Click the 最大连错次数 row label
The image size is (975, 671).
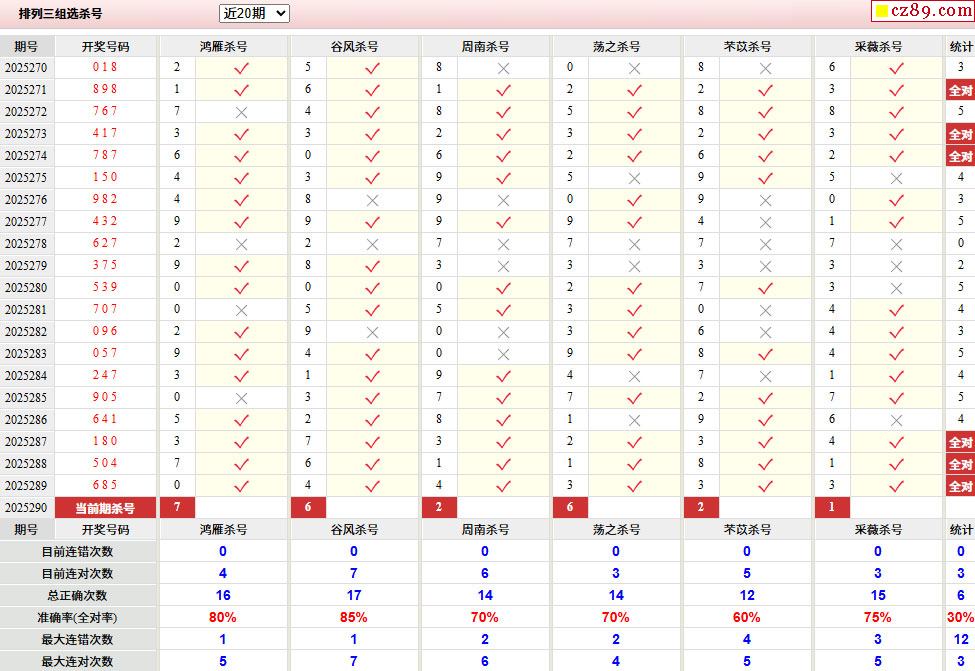click(x=77, y=639)
